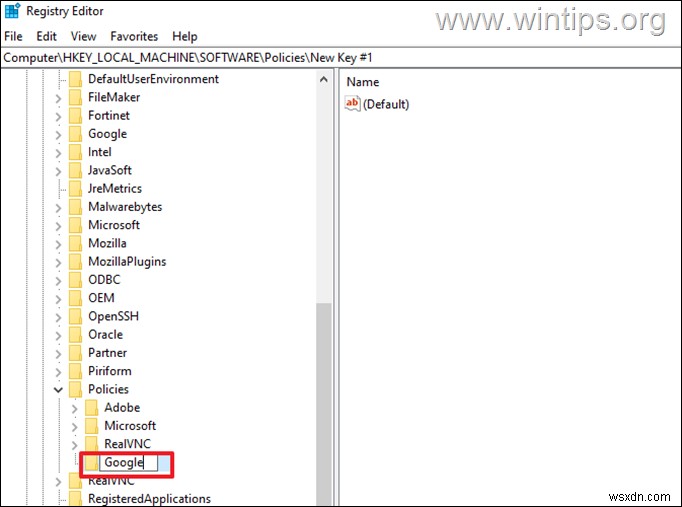
Task: Expand the Malwarebytes key
Action: (x=58, y=208)
